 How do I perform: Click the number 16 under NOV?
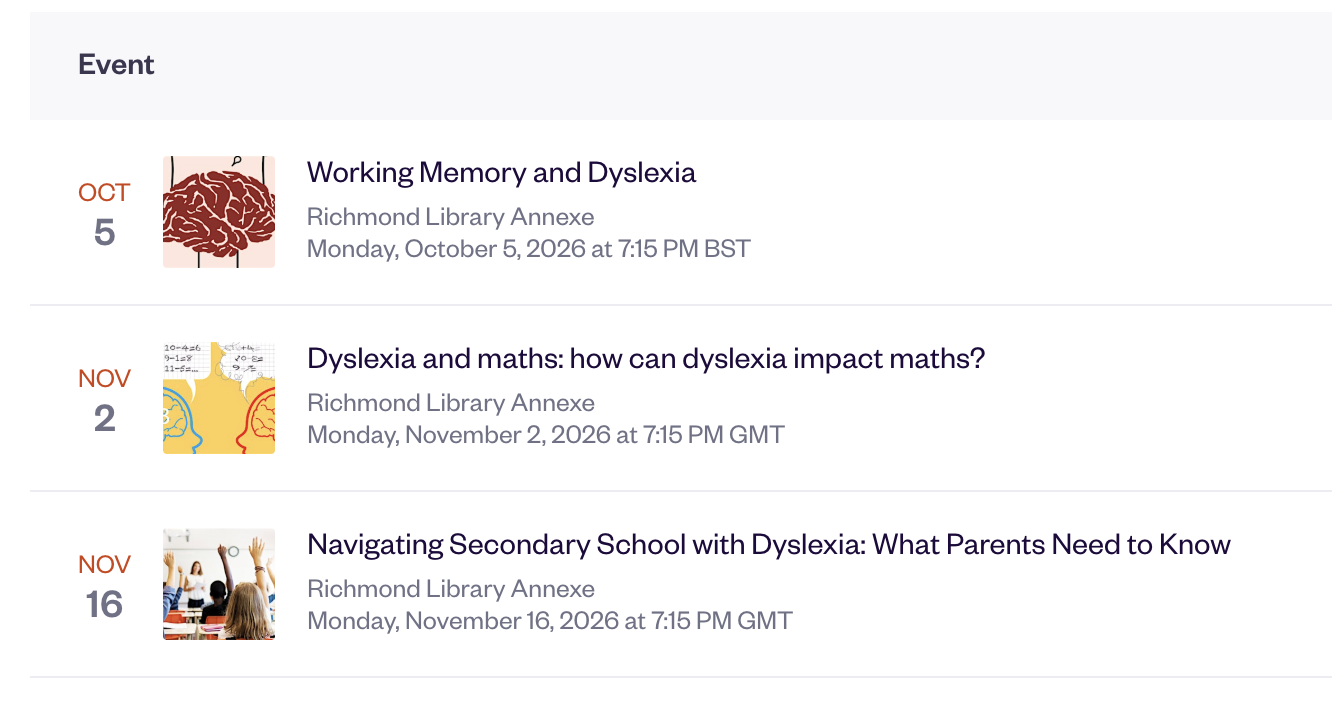click(x=104, y=604)
